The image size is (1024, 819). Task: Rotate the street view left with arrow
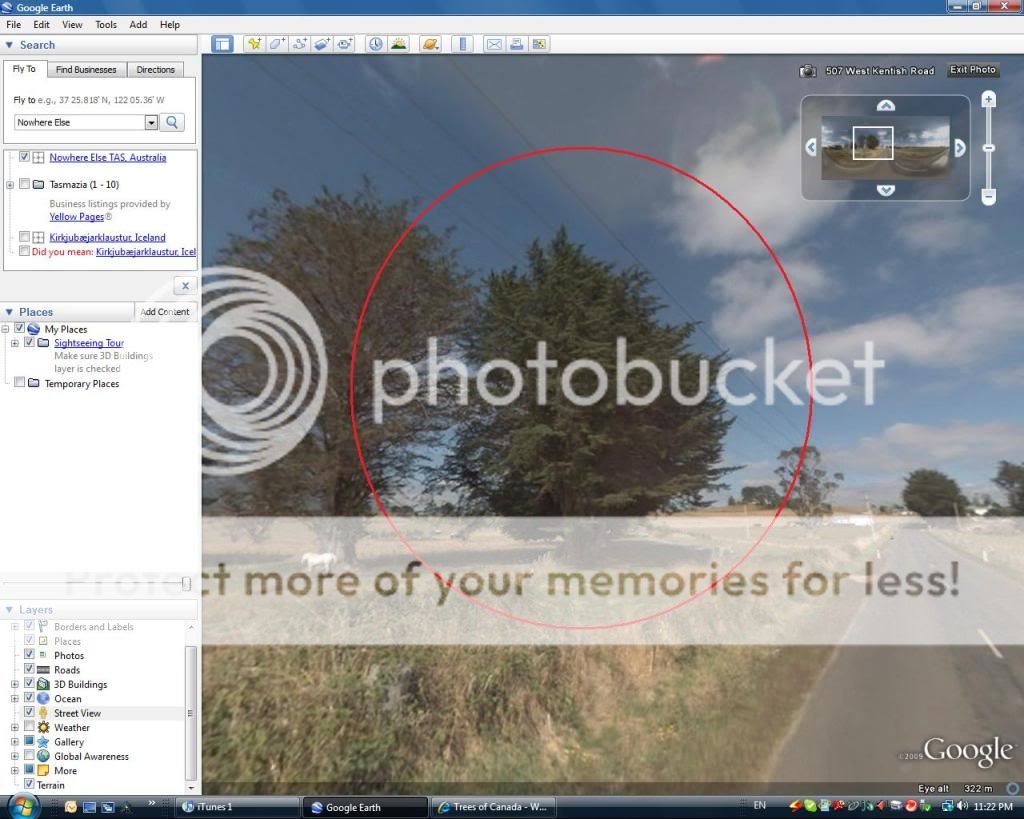click(811, 148)
